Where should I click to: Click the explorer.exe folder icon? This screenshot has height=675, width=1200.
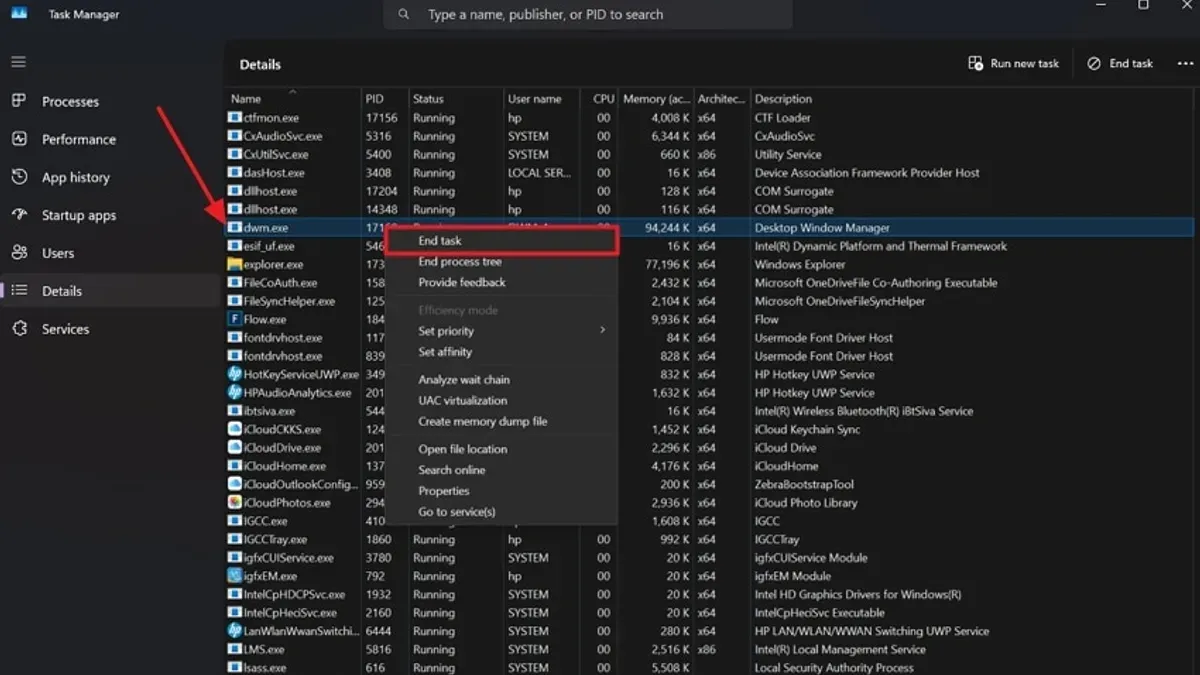[x=235, y=265]
